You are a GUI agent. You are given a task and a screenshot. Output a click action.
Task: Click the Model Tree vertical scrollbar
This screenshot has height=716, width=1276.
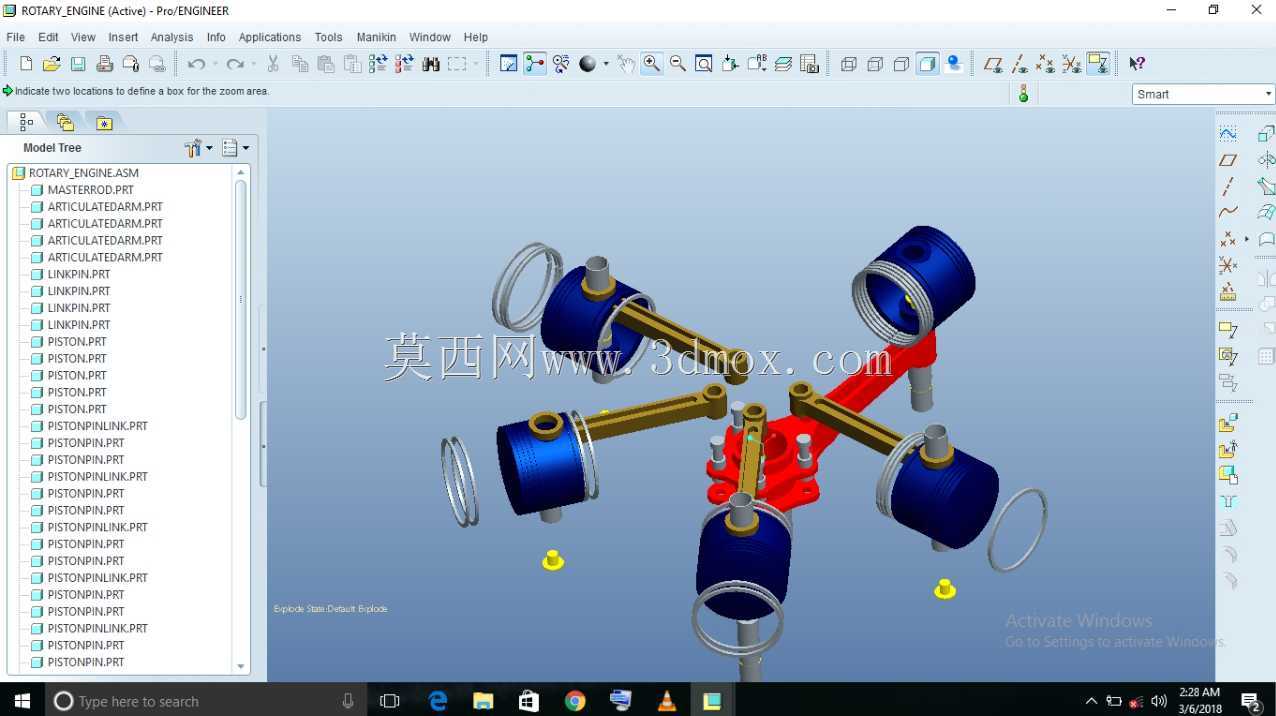pyautogui.click(x=240, y=300)
